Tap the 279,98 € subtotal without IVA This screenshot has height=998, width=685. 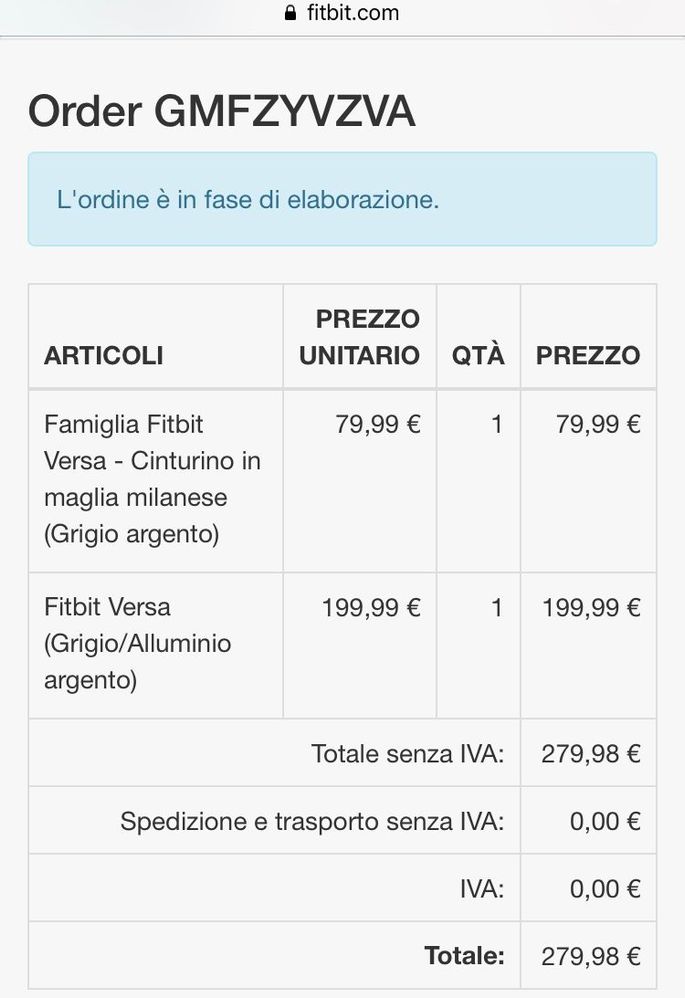tap(591, 754)
